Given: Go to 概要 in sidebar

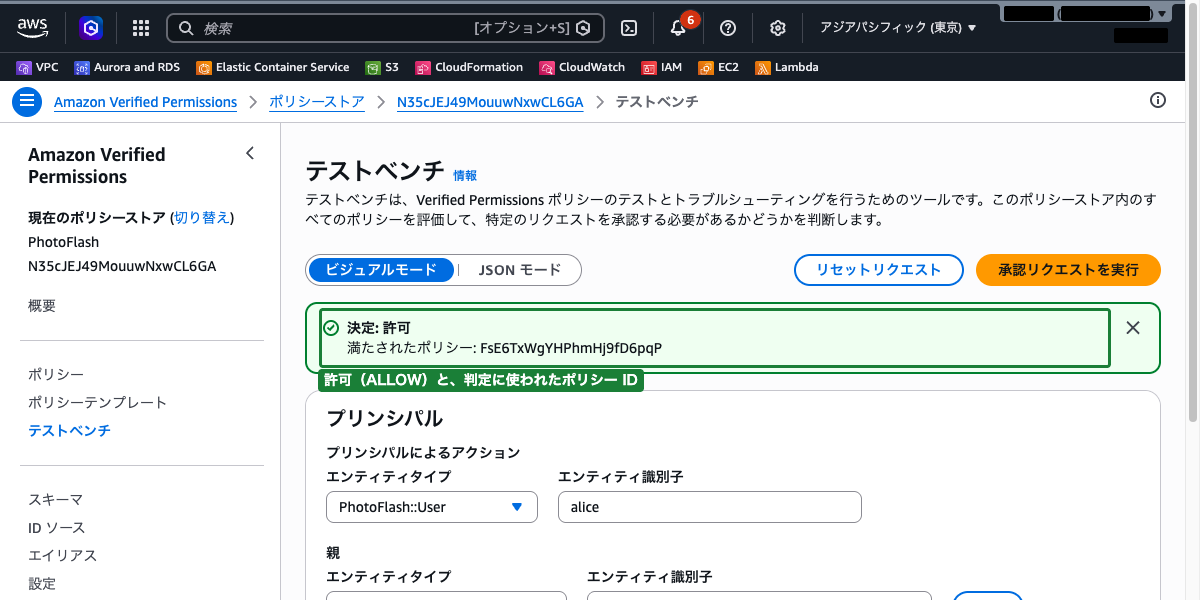Looking at the screenshot, I should [x=42, y=306].
